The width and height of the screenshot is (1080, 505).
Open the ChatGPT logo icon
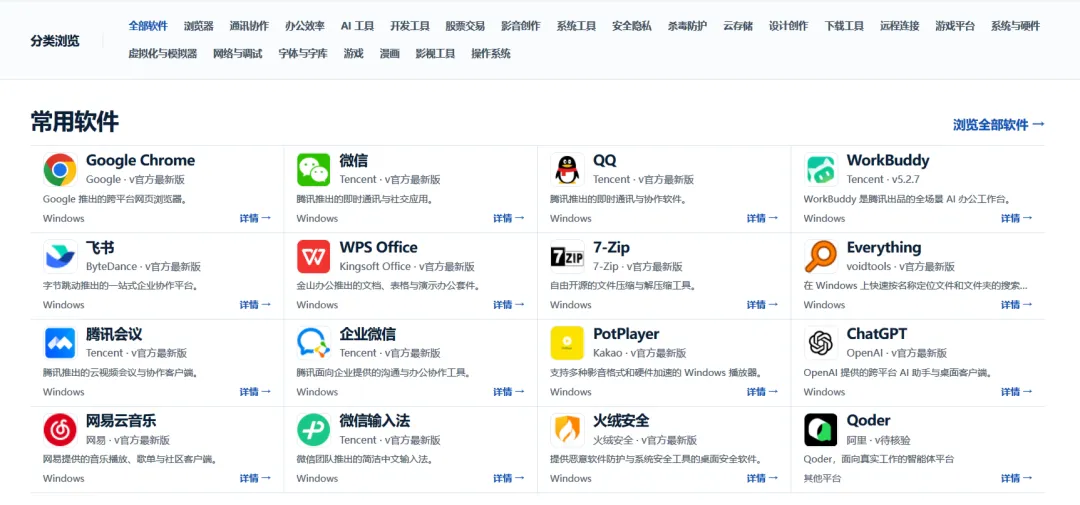click(821, 343)
